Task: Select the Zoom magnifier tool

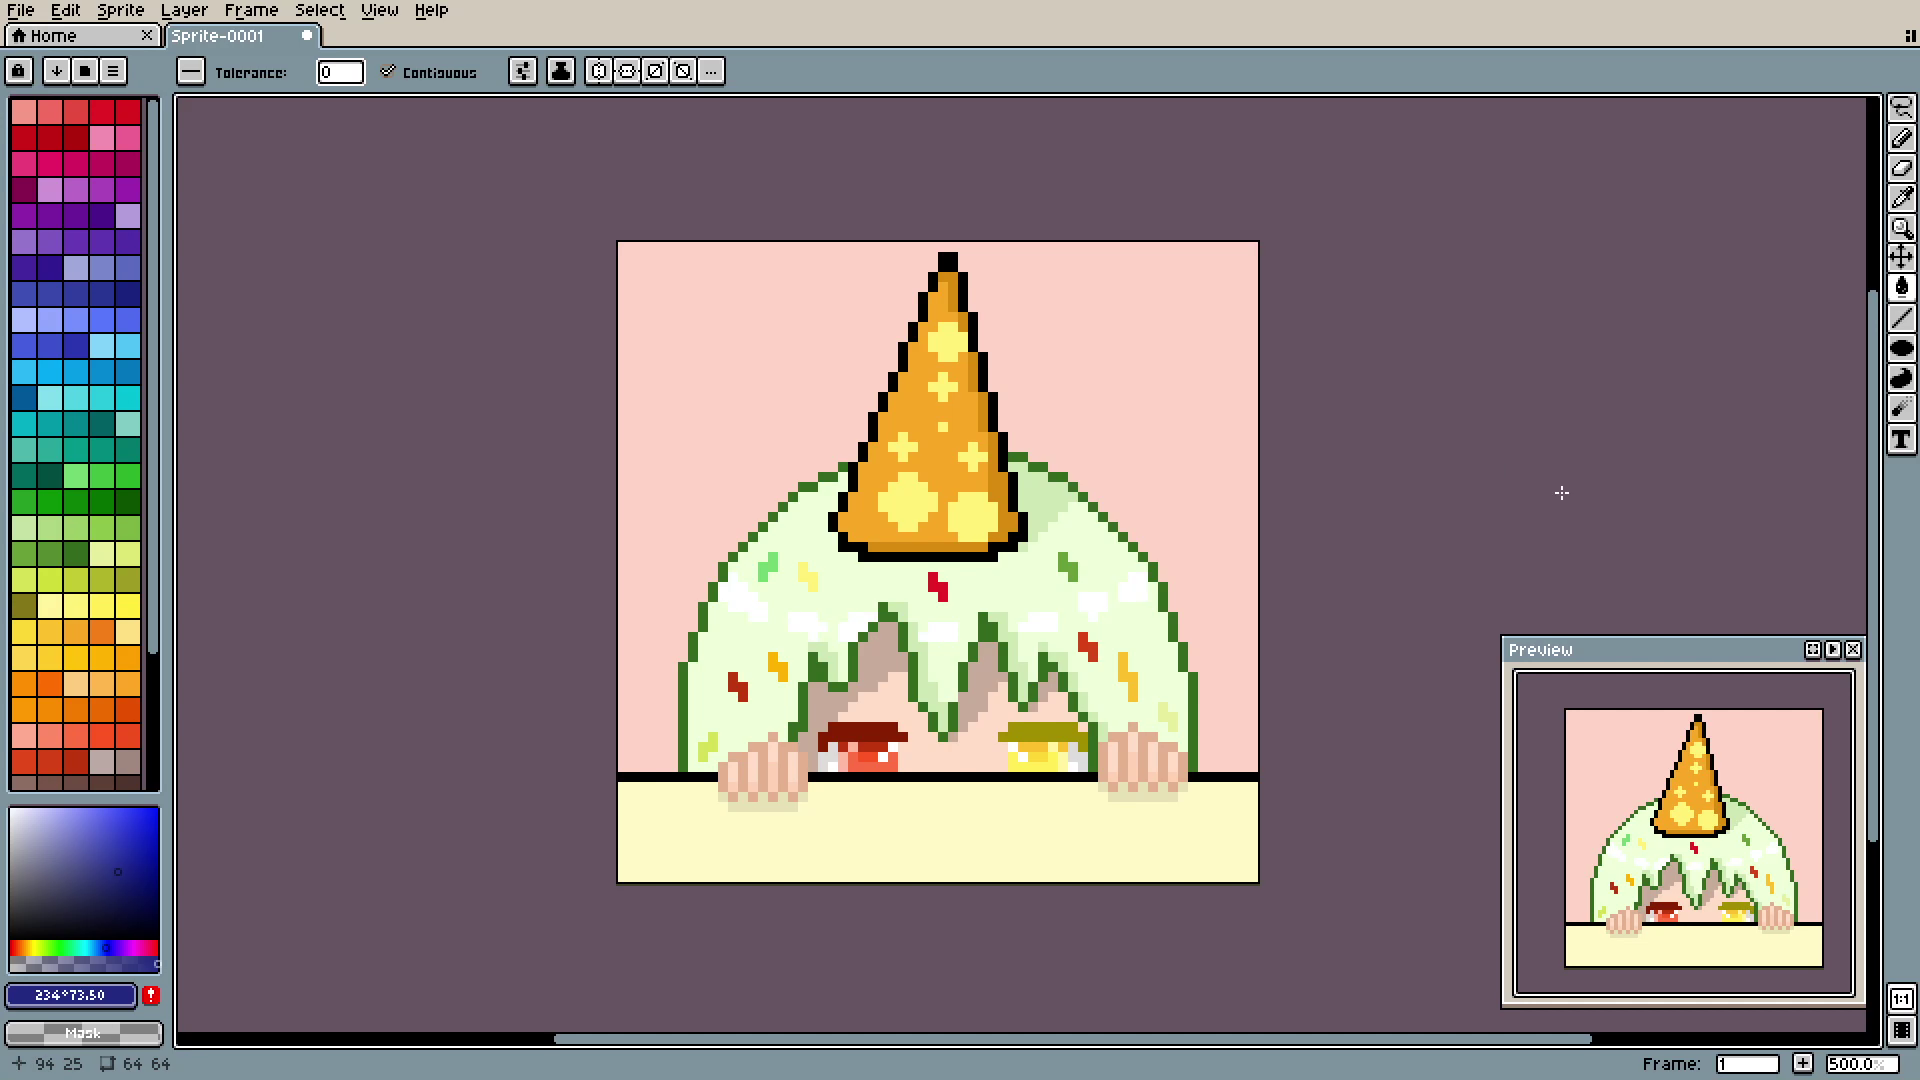Action: (1901, 228)
